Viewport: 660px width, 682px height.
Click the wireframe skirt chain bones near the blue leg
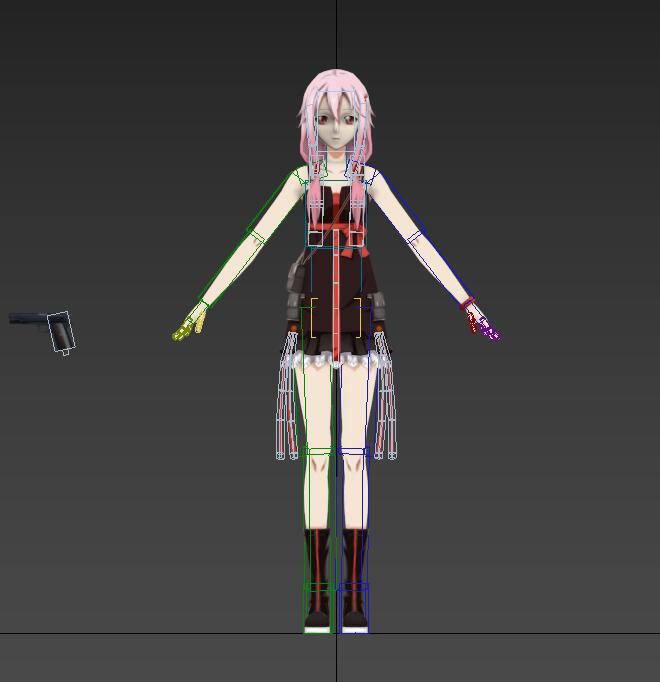coord(385,400)
